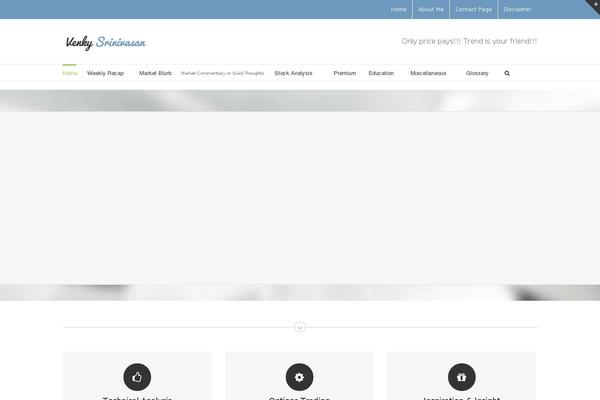Click the gear Options Trading icon
The image size is (600, 400).
click(299, 377)
